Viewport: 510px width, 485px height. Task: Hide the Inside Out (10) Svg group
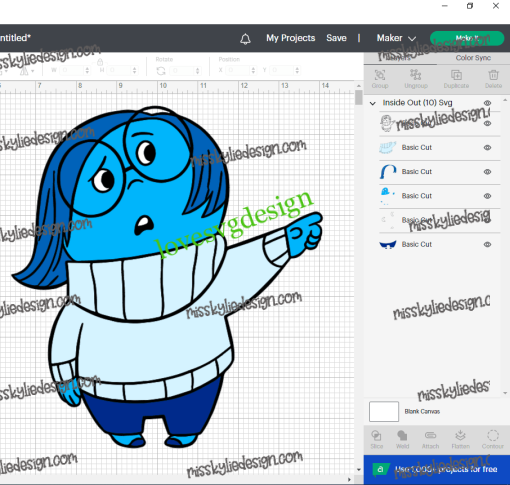coord(487,103)
